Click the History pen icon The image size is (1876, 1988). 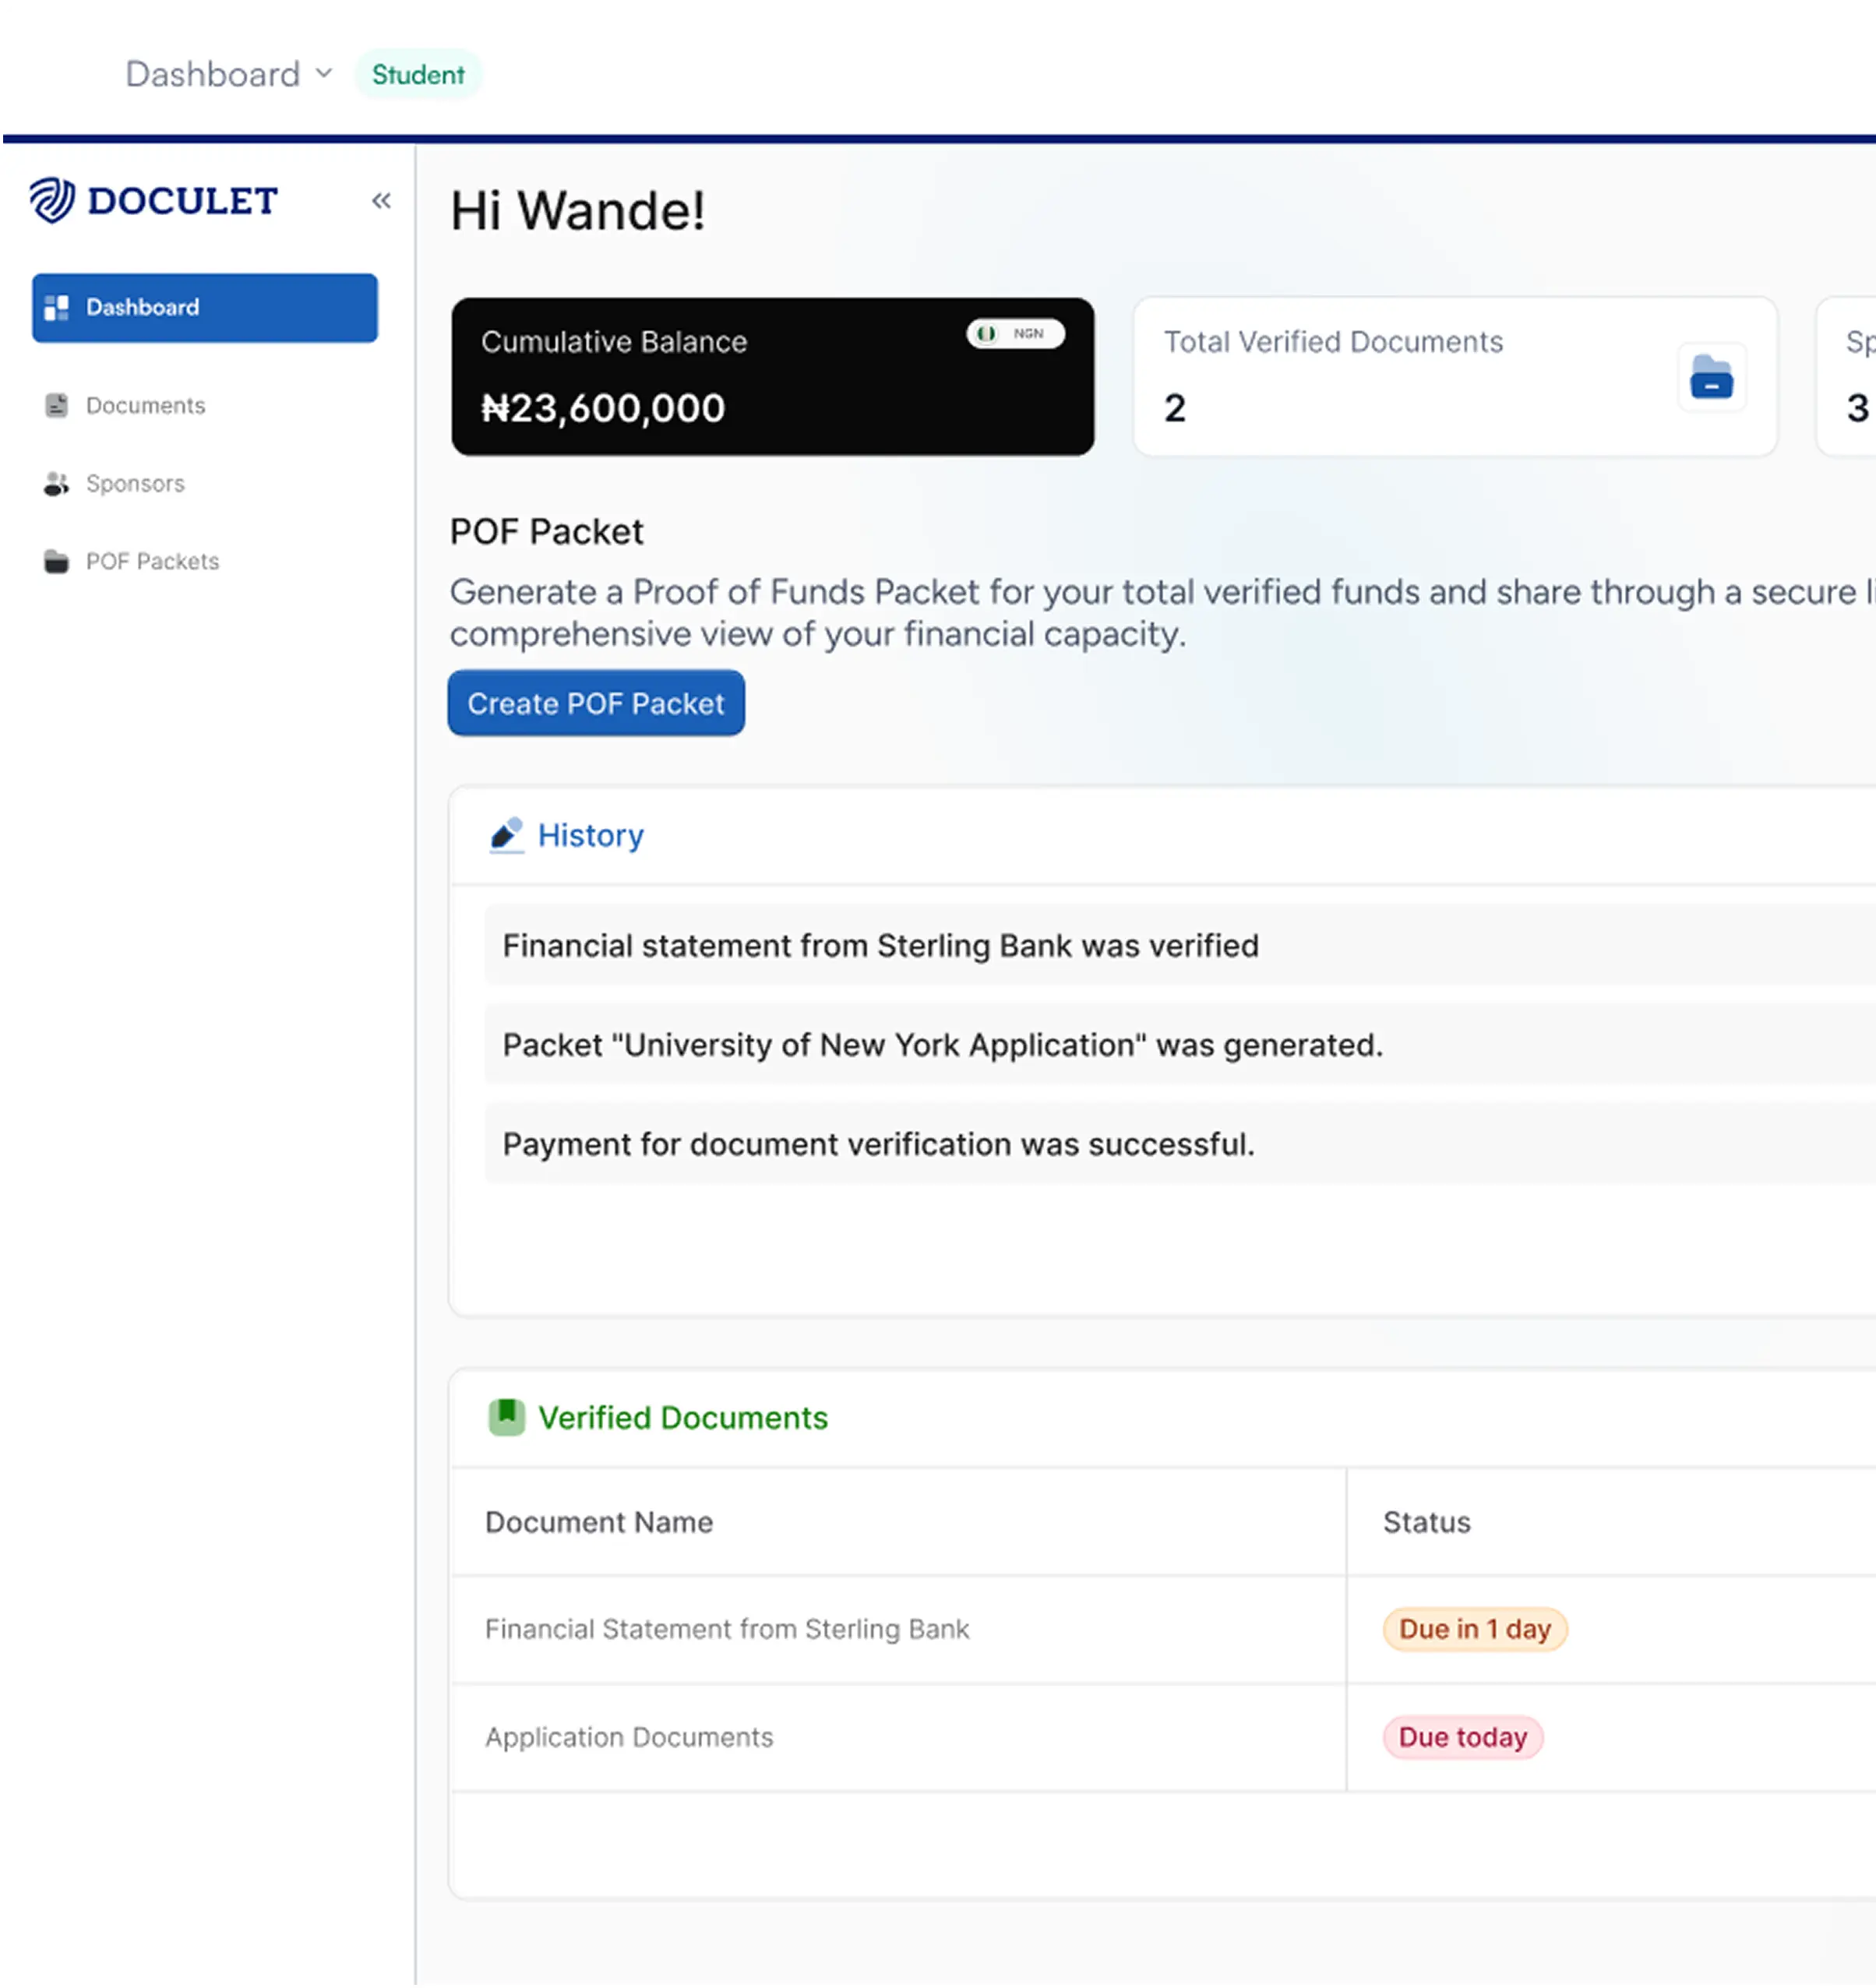507,835
